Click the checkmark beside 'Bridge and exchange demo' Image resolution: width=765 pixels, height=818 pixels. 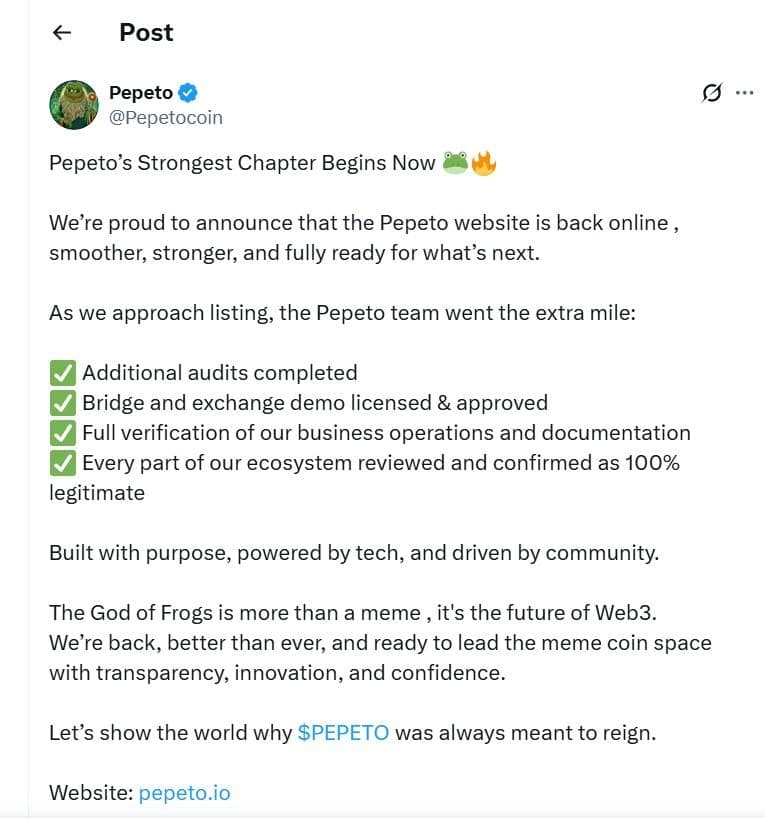pyautogui.click(x=62, y=402)
